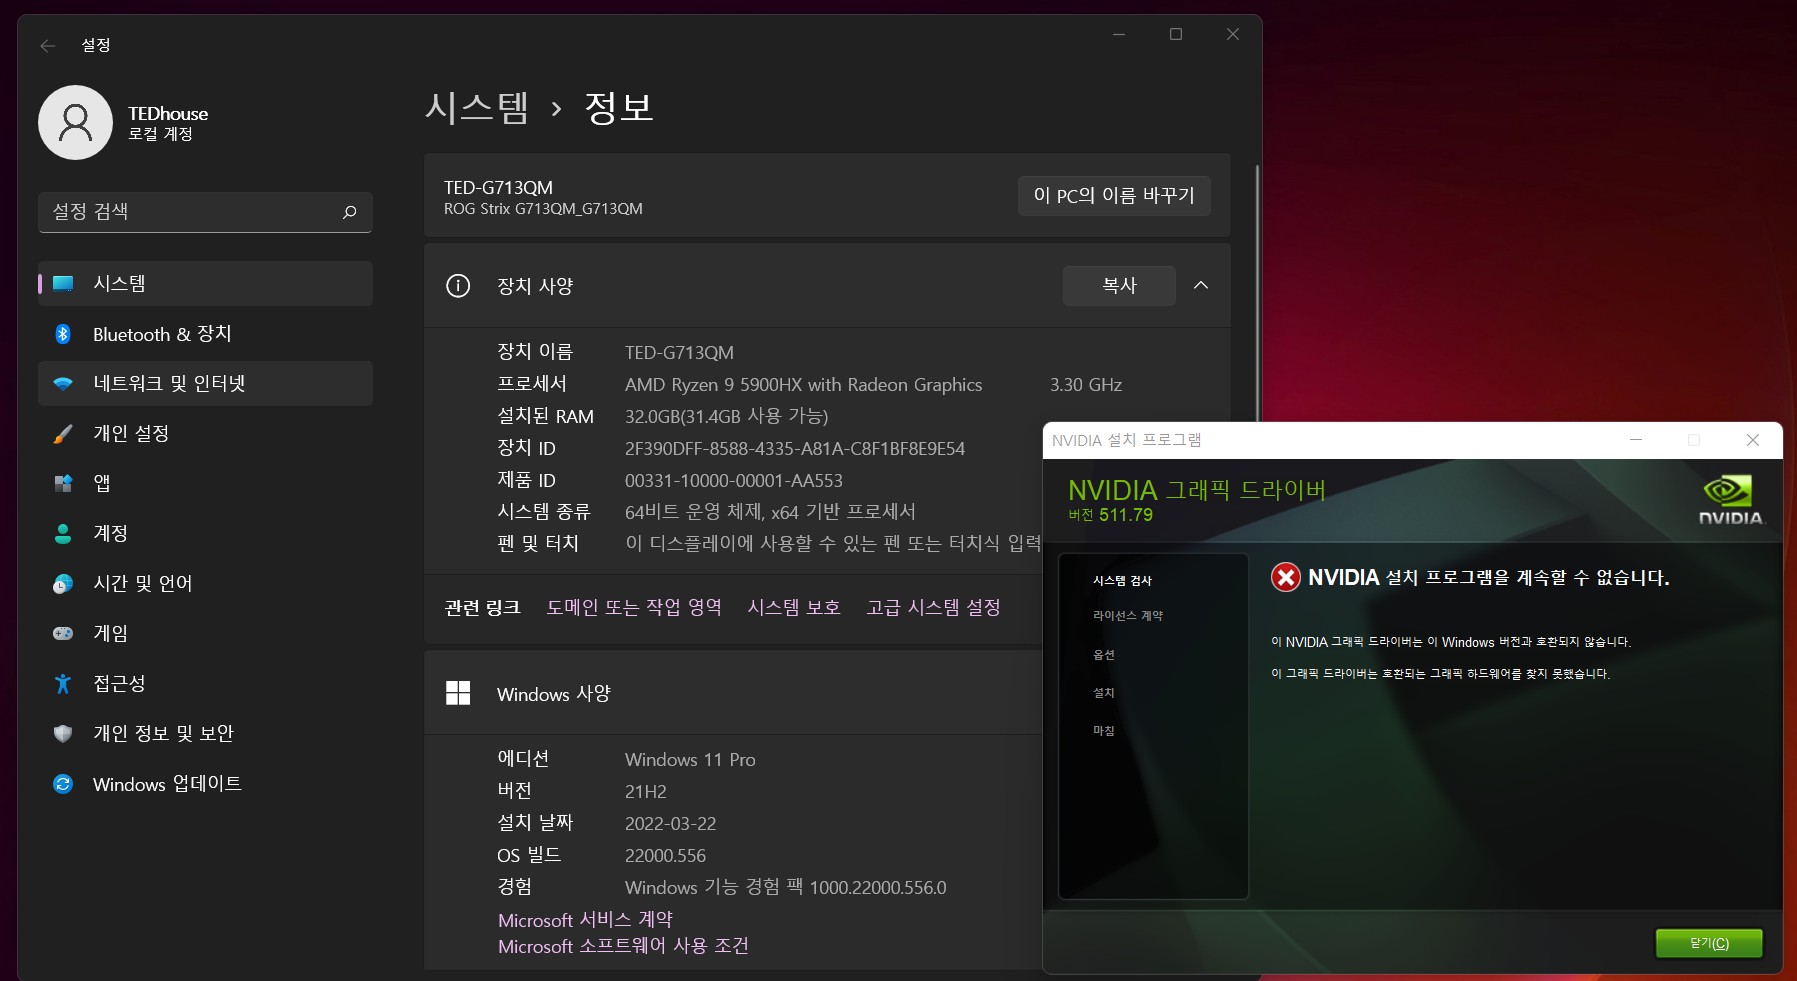This screenshot has width=1797, height=981.
Task: Open Windows 업데이트 category
Action: click(205, 784)
